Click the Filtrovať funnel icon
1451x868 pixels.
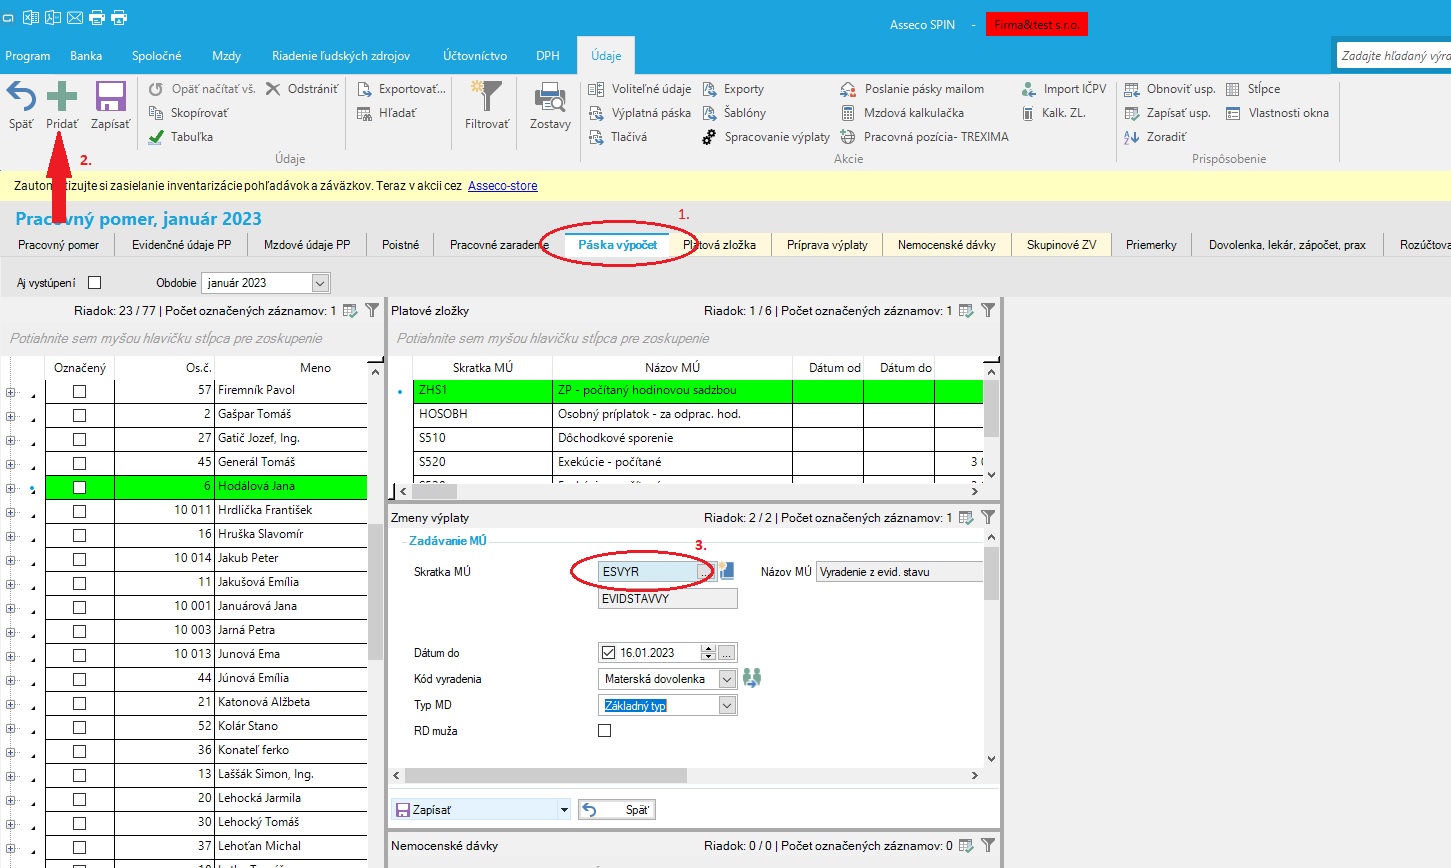(487, 96)
